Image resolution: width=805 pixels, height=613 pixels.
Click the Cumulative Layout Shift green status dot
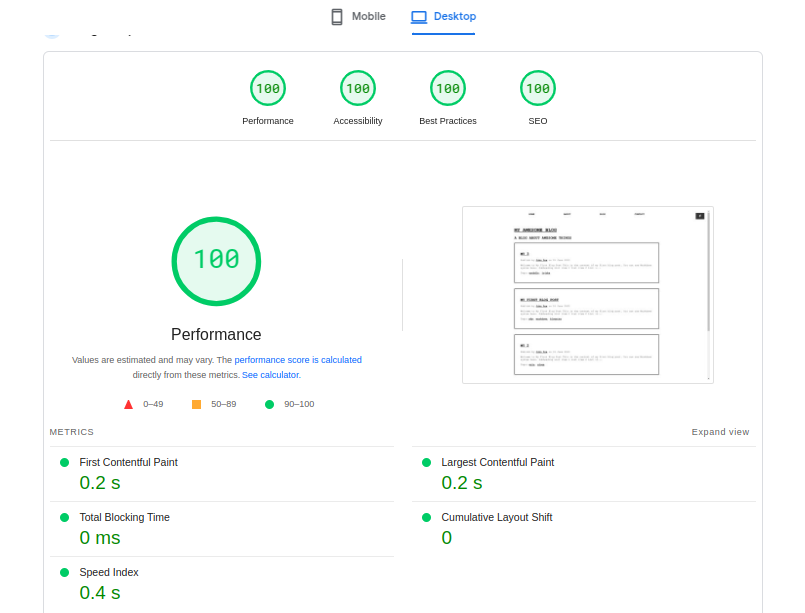(426, 518)
